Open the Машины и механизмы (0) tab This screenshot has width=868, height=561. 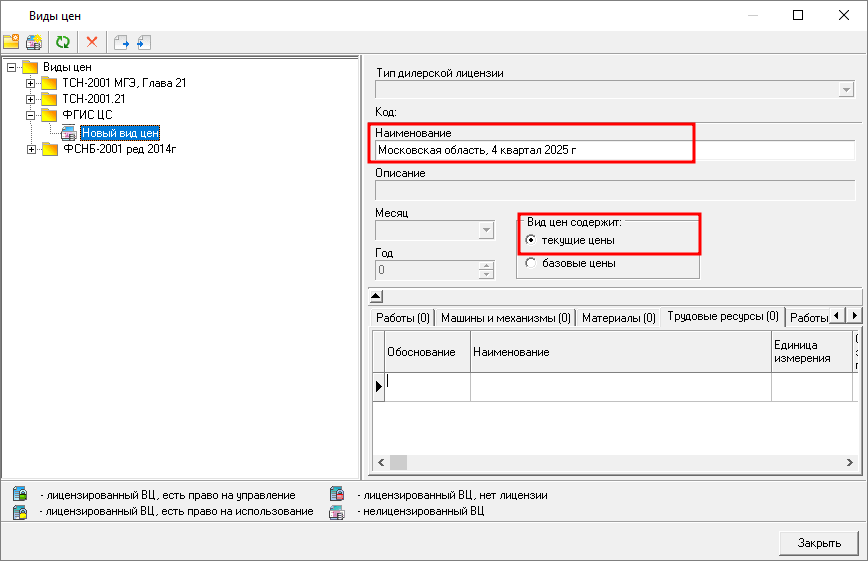[506, 318]
